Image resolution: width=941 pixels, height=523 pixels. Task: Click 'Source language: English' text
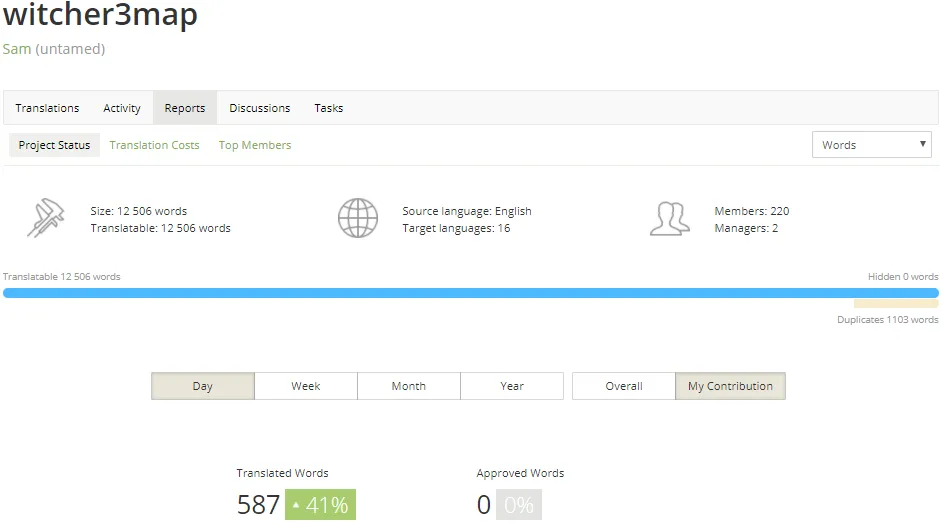(x=467, y=211)
